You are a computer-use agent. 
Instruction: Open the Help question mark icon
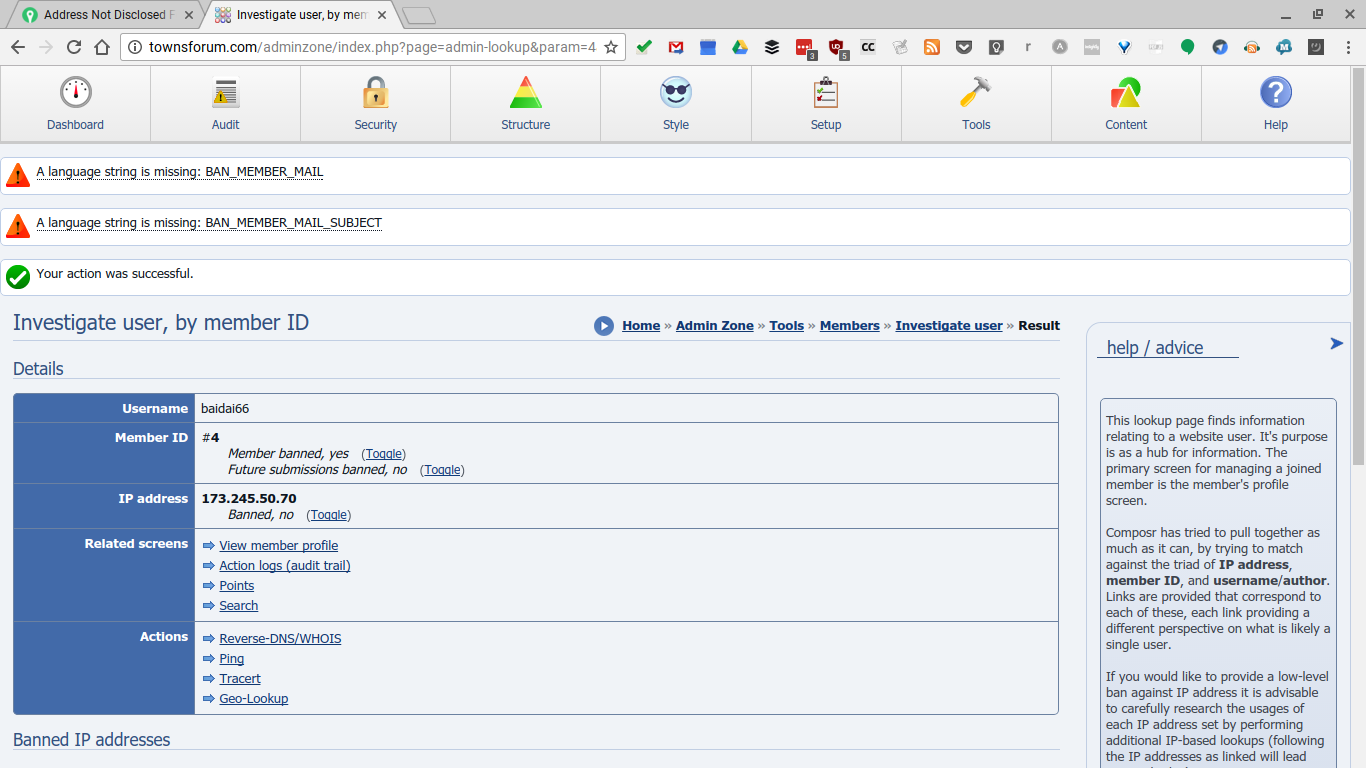(x=1276, y=93)
